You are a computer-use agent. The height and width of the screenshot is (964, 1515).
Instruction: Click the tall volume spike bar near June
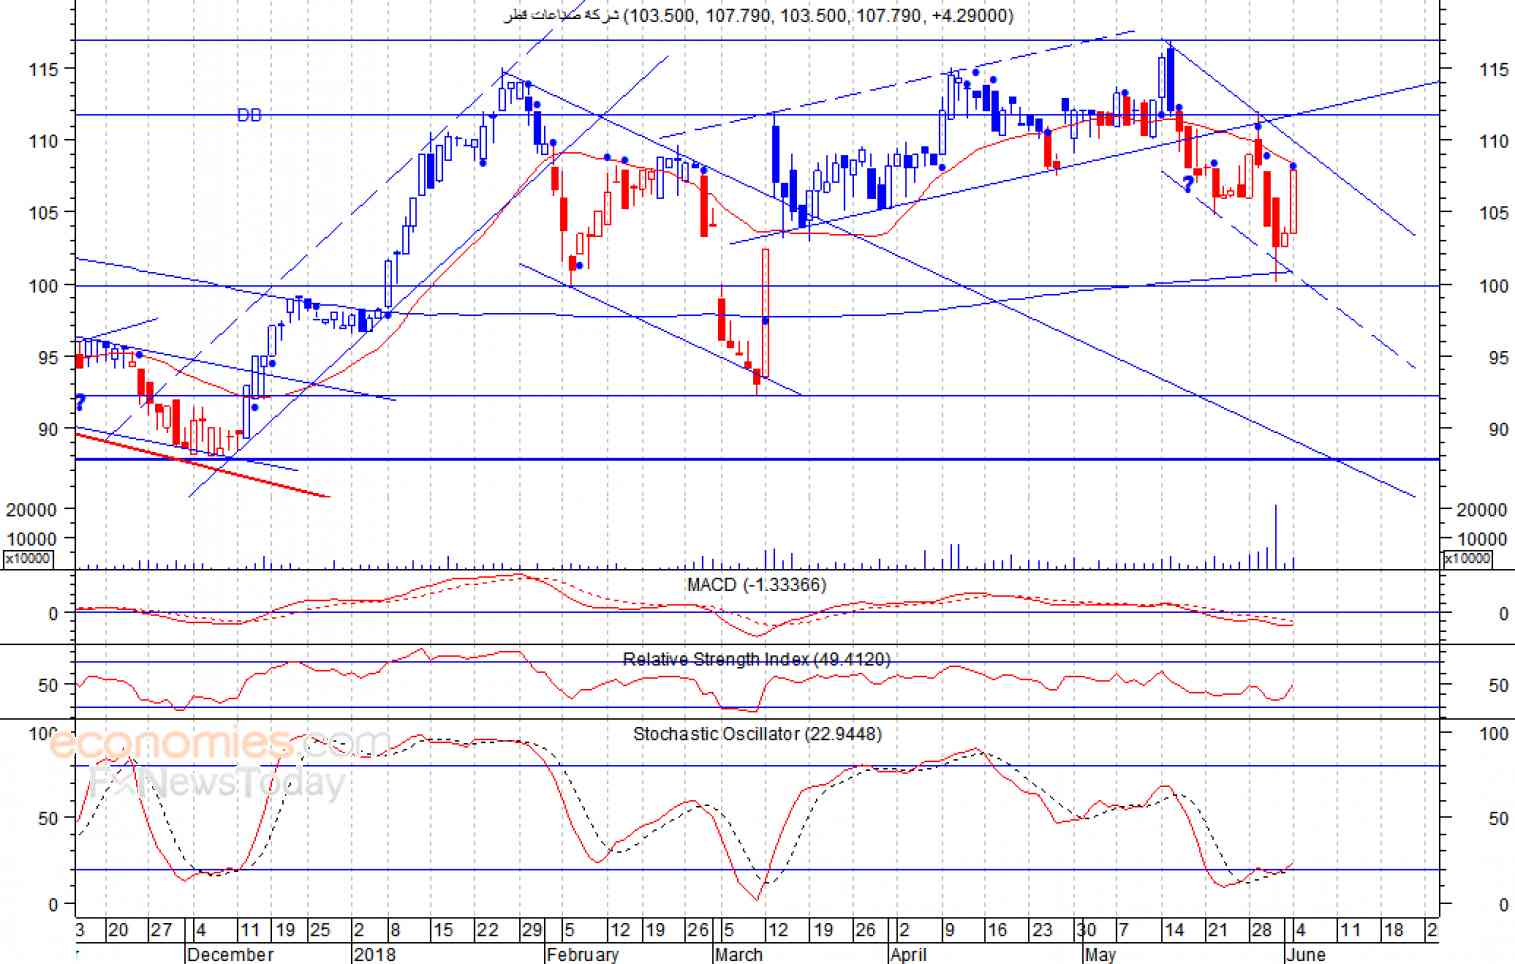pos(1275,537)
